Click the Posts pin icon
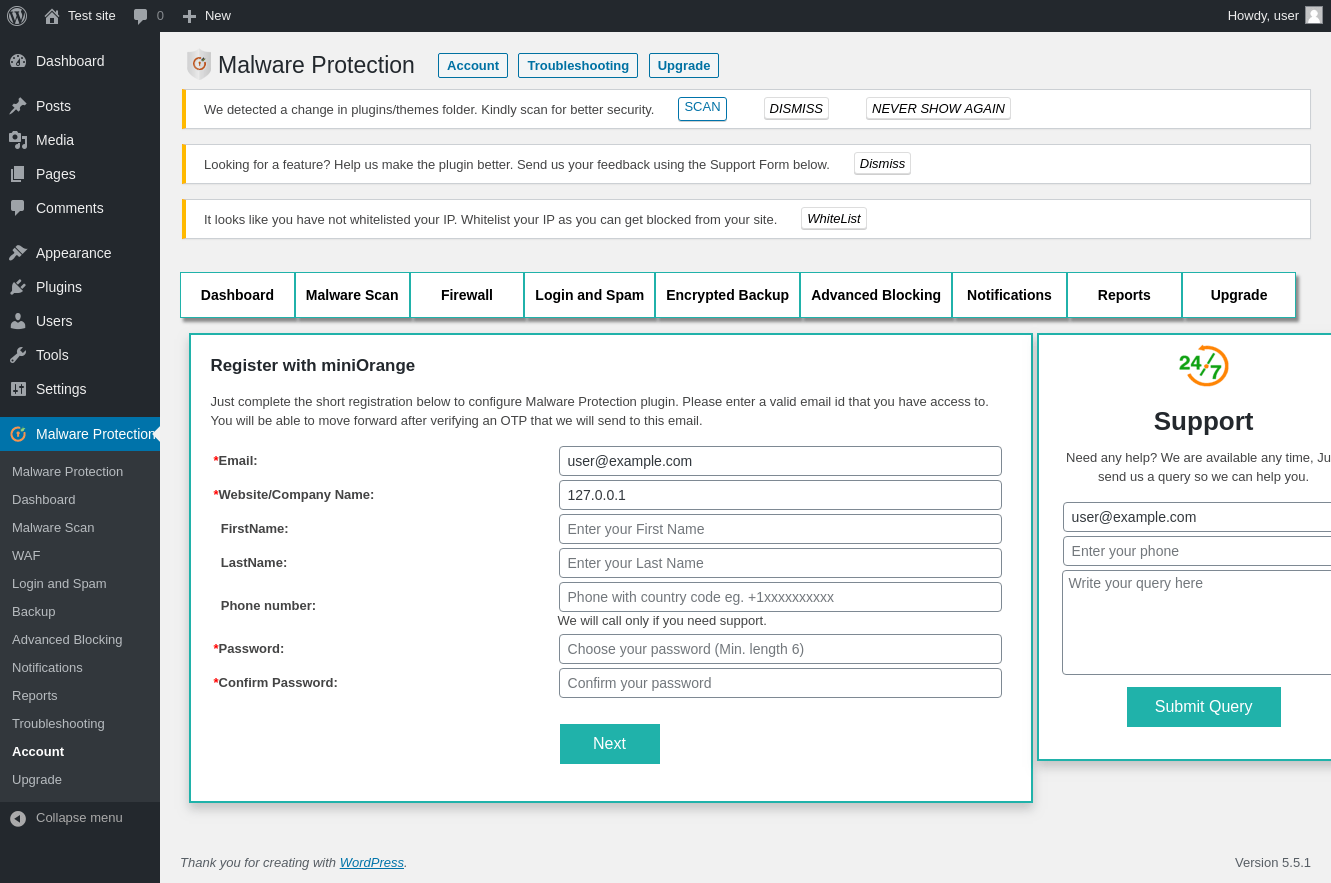The height and width of the screenshot is (883, 1331). [18, 106]
